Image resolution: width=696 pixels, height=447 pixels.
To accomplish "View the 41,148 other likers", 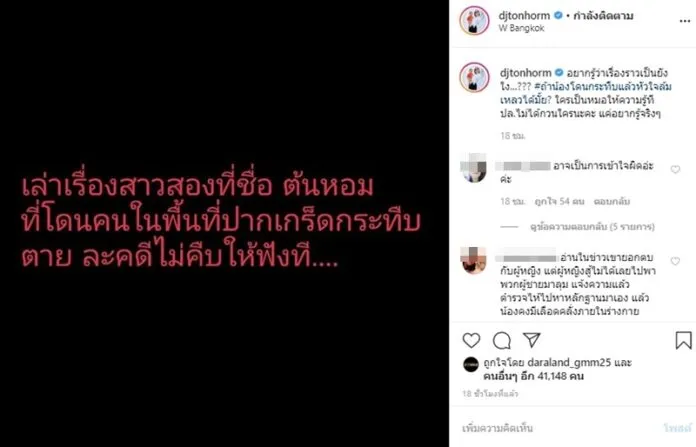I will click(x=534, y=376).
